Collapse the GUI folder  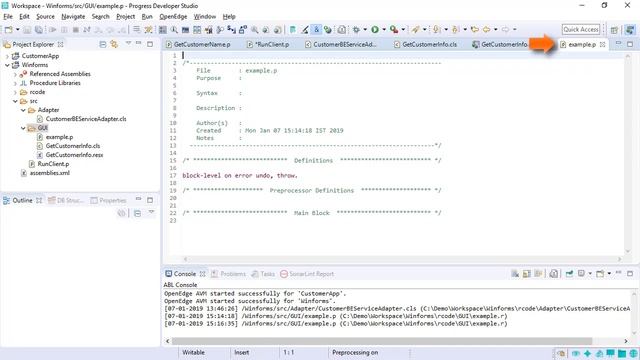point(23,128)
